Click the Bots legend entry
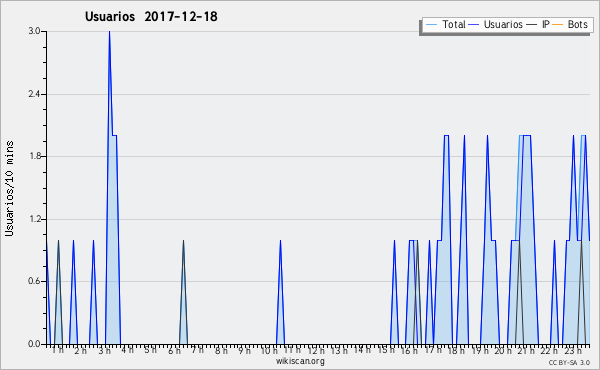The image size is (600, 370). click(x=570, y=24)
